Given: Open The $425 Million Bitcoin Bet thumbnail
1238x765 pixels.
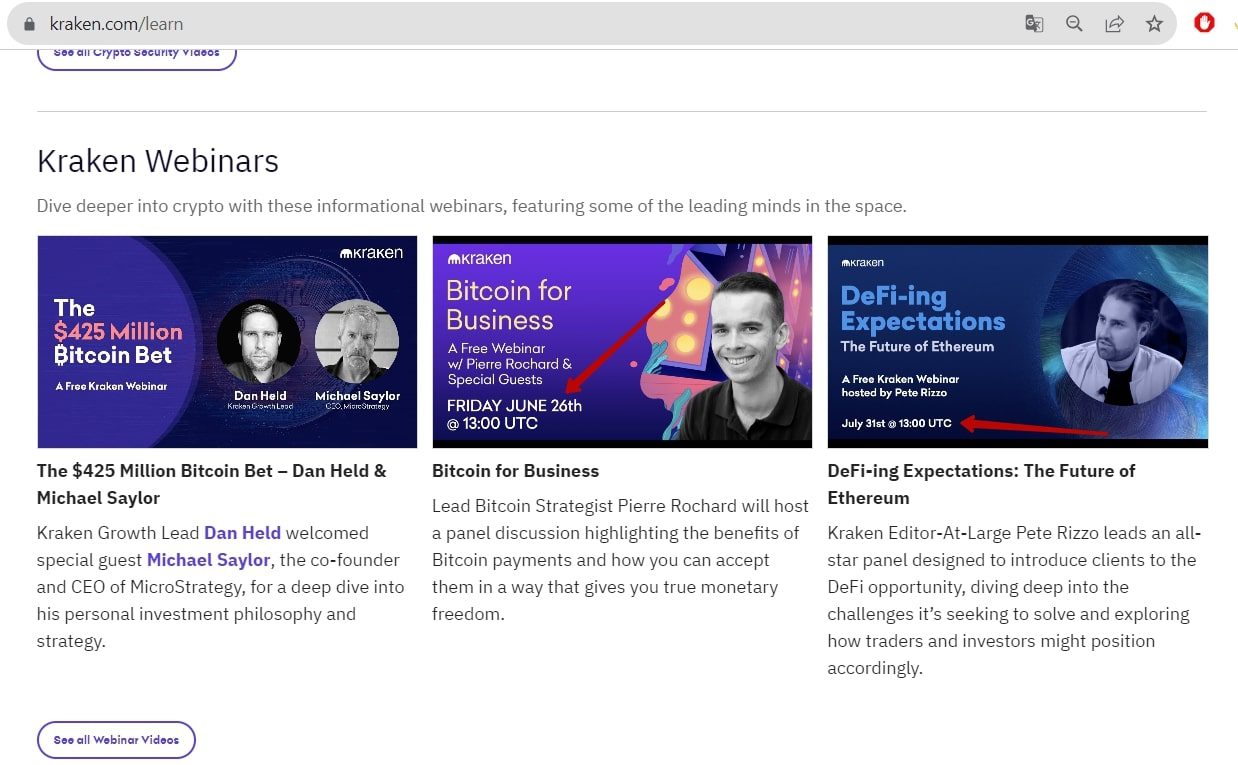Looking at the screenshot, I should click(227, 342).
